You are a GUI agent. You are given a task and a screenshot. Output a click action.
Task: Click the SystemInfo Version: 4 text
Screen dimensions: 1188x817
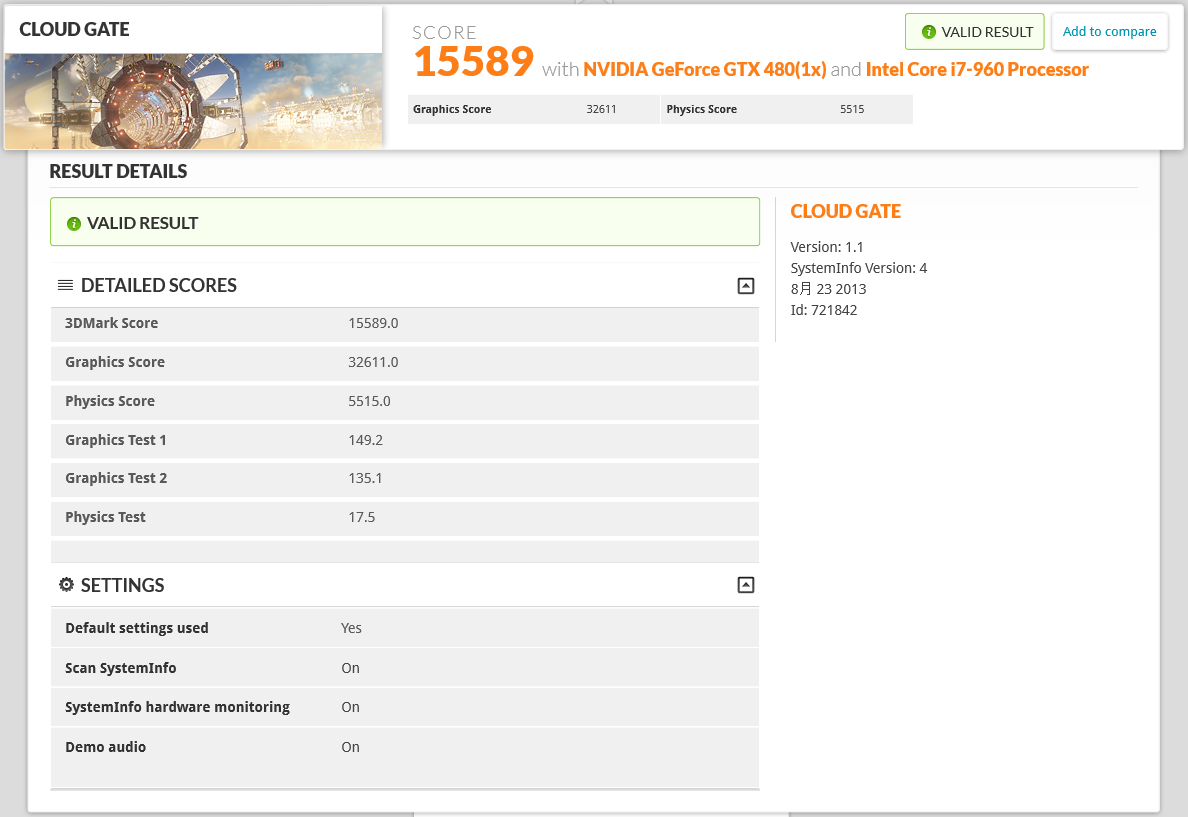(x=858, y=268)
